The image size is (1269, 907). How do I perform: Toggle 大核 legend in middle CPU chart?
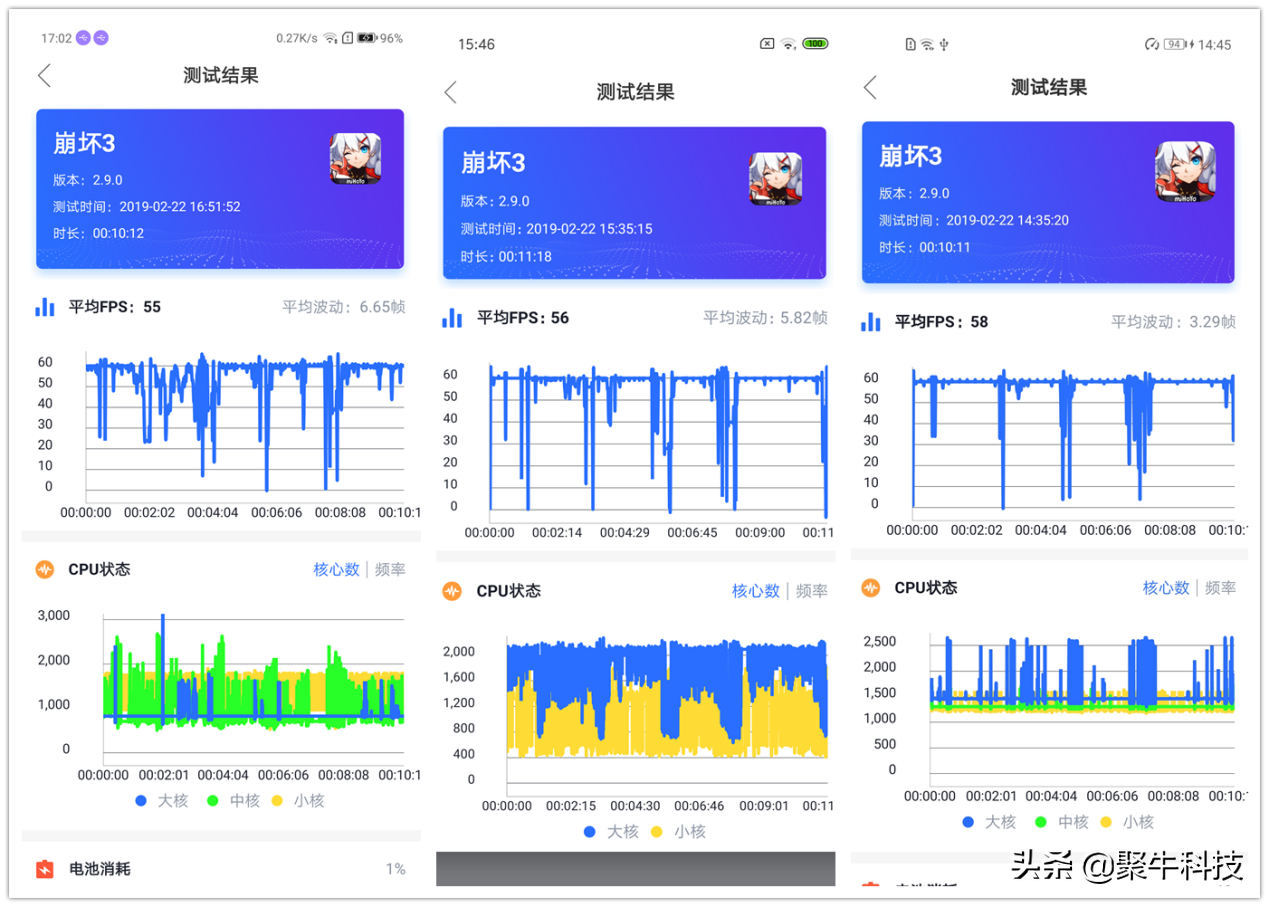click(611, 832)
